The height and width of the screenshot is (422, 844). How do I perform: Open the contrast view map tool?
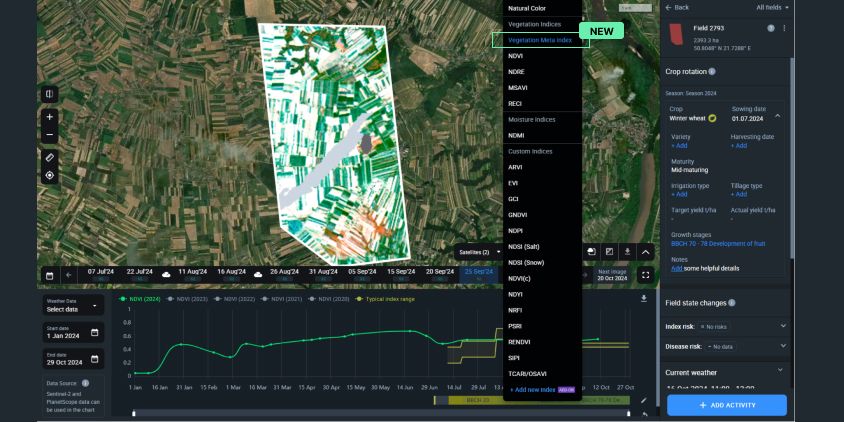609,252
